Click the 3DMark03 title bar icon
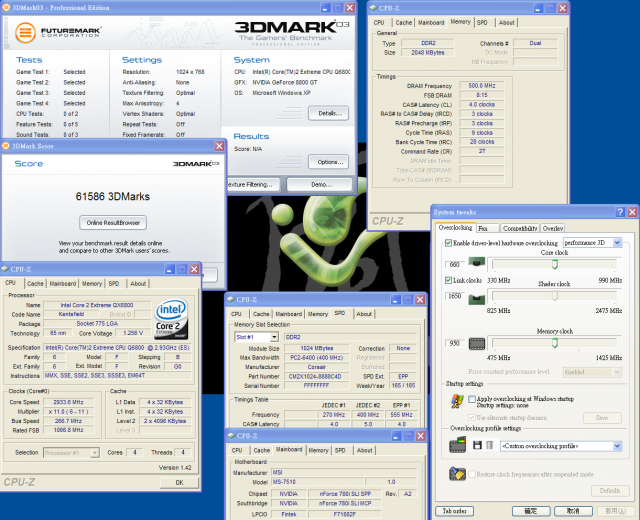Viewport: 640px width, 520px height. (6, 7)
